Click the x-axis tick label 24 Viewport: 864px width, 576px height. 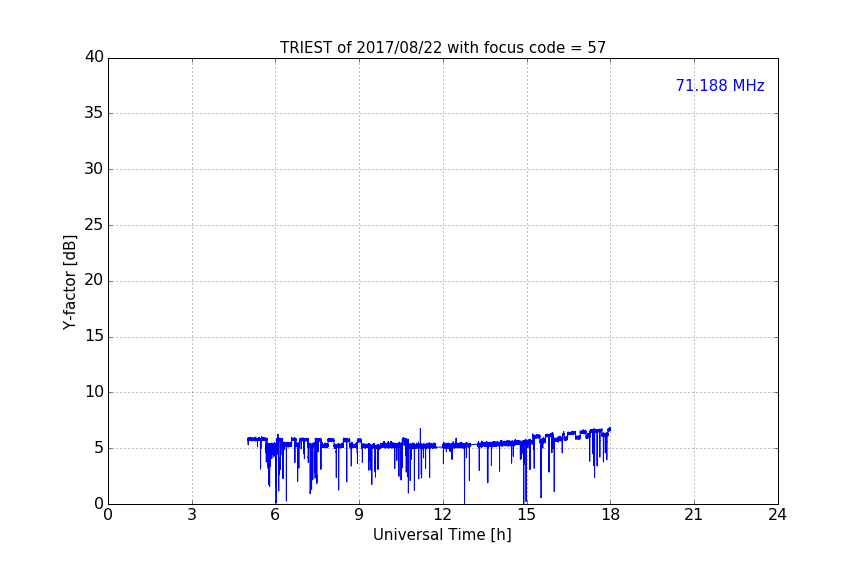point(777,515)
